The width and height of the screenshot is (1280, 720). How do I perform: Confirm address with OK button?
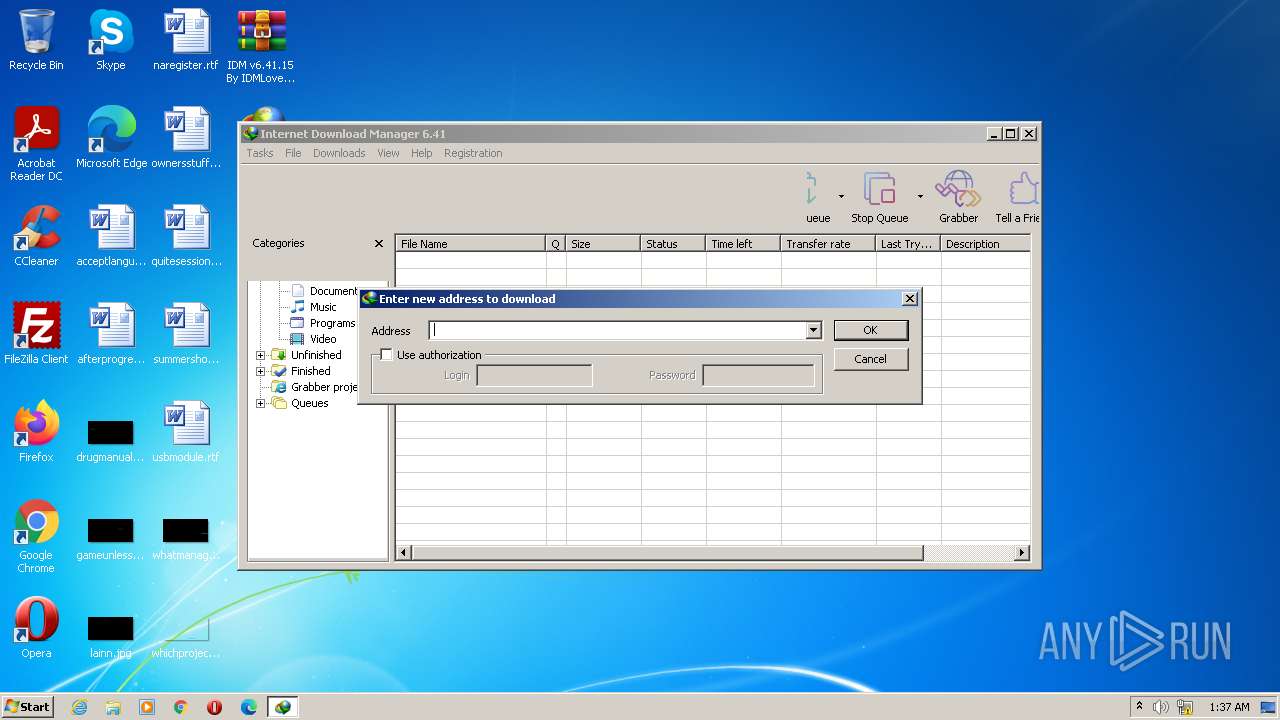870,330
